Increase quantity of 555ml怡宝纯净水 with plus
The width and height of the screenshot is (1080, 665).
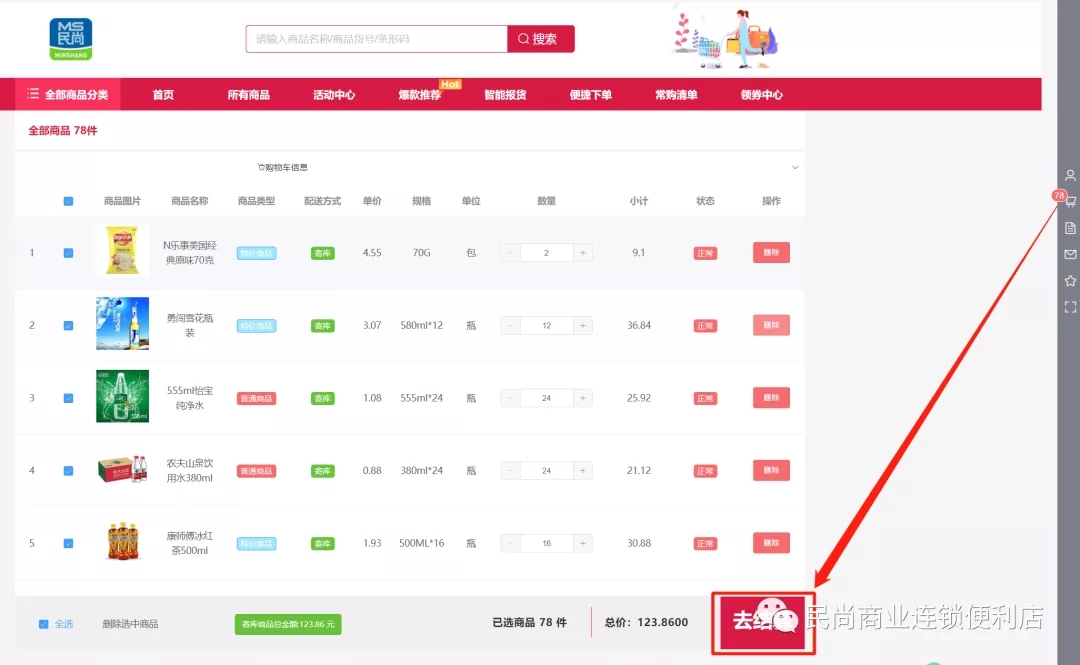point(583,398)
